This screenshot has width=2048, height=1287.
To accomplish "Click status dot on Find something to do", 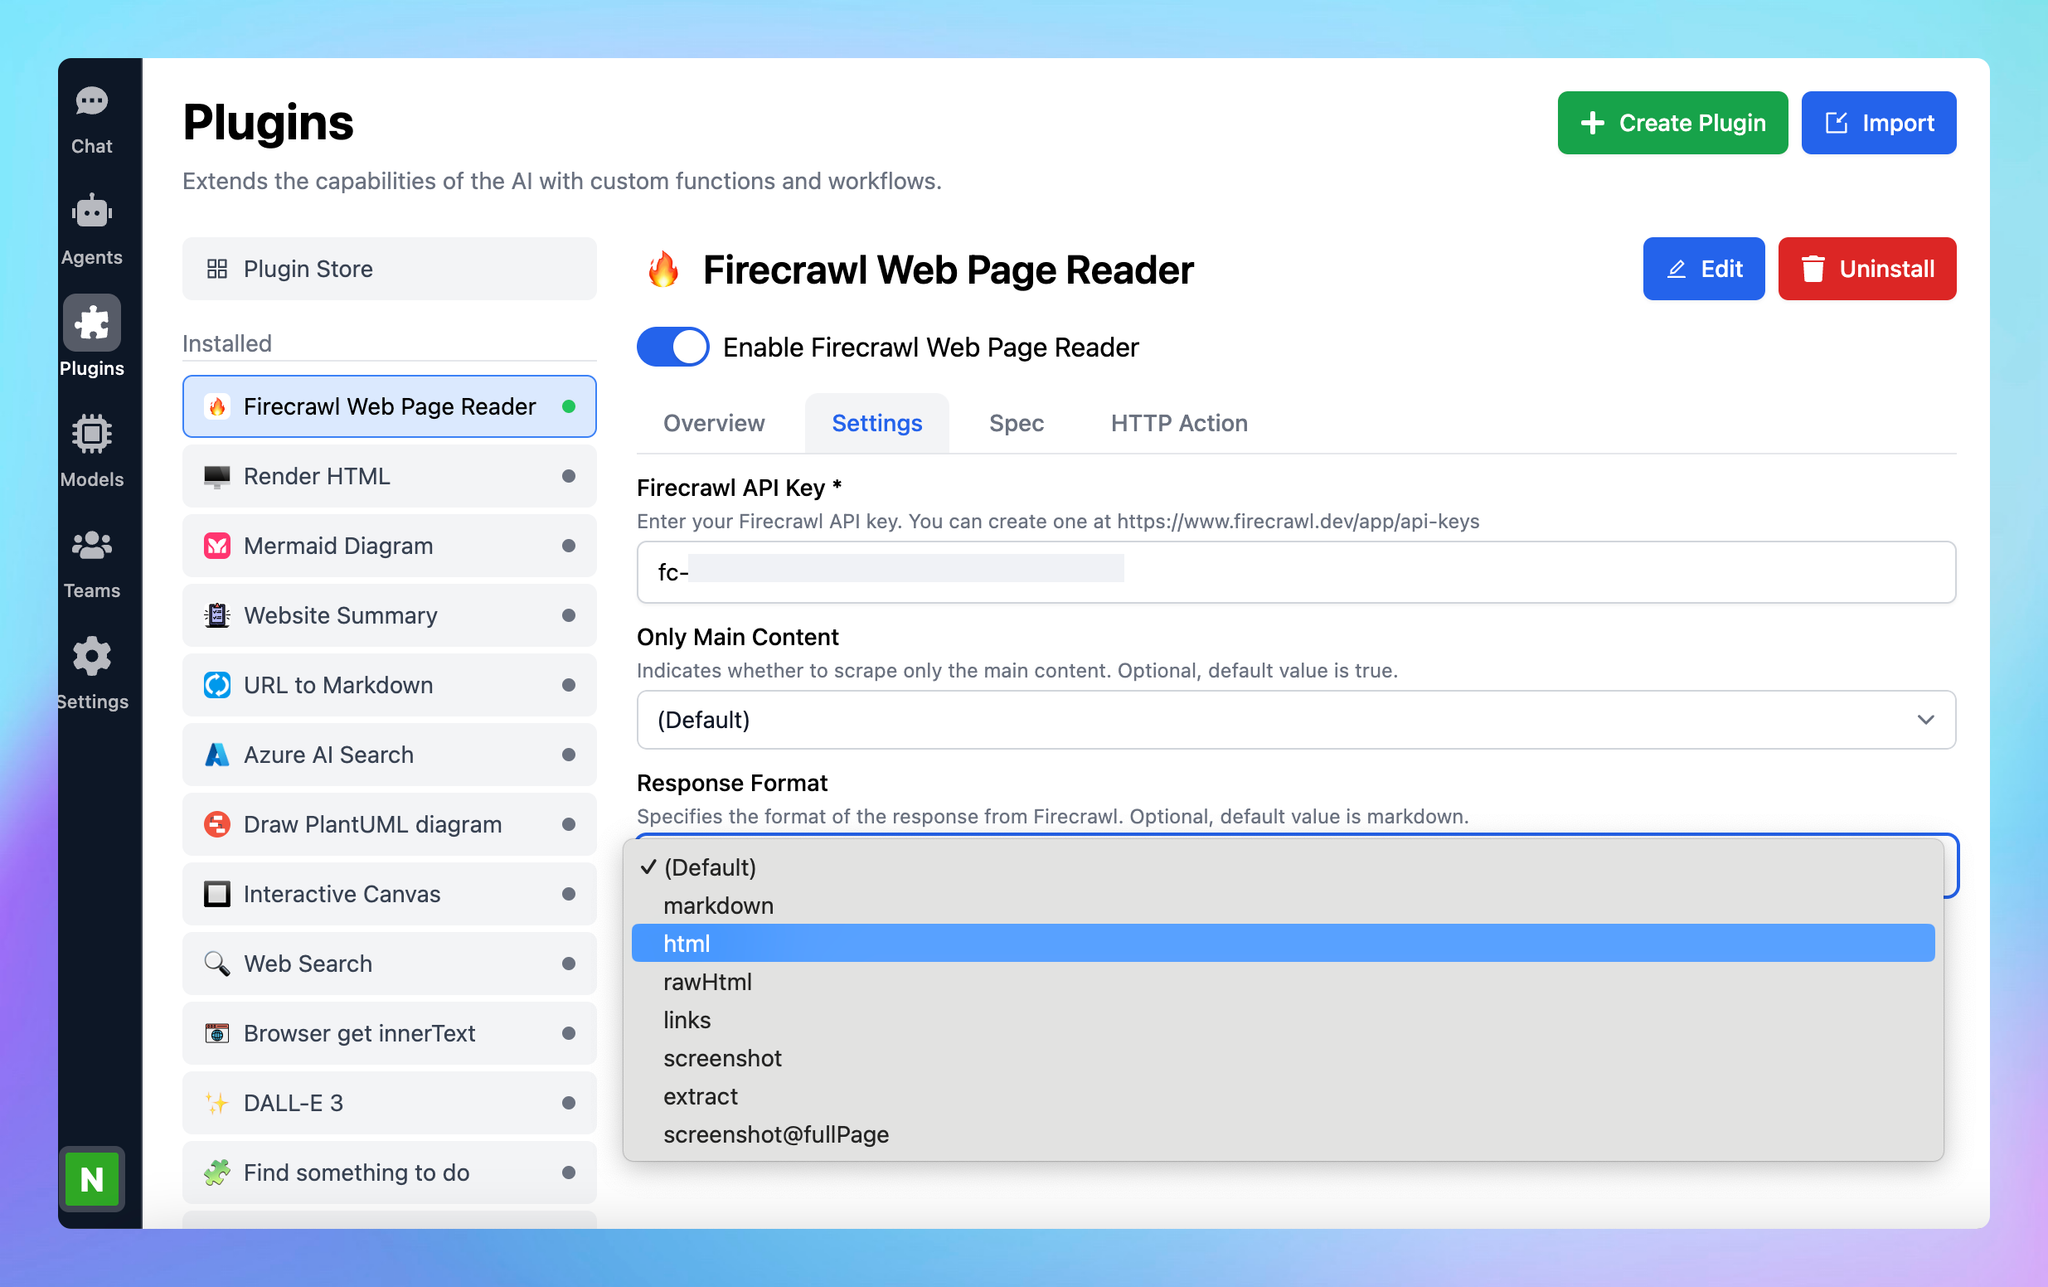I will [569, 1172].
